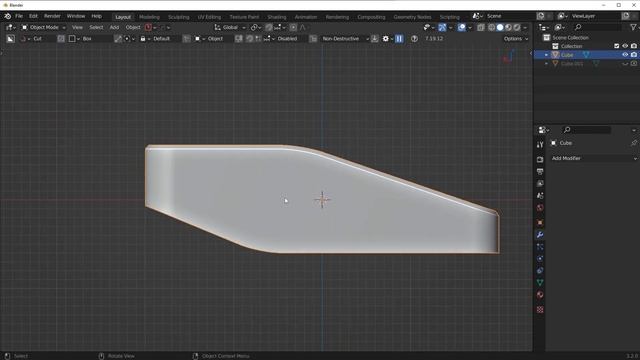The image size is (640, 360).
Task: Toggle the BoxCutter pause button
Action: point(399,39)
